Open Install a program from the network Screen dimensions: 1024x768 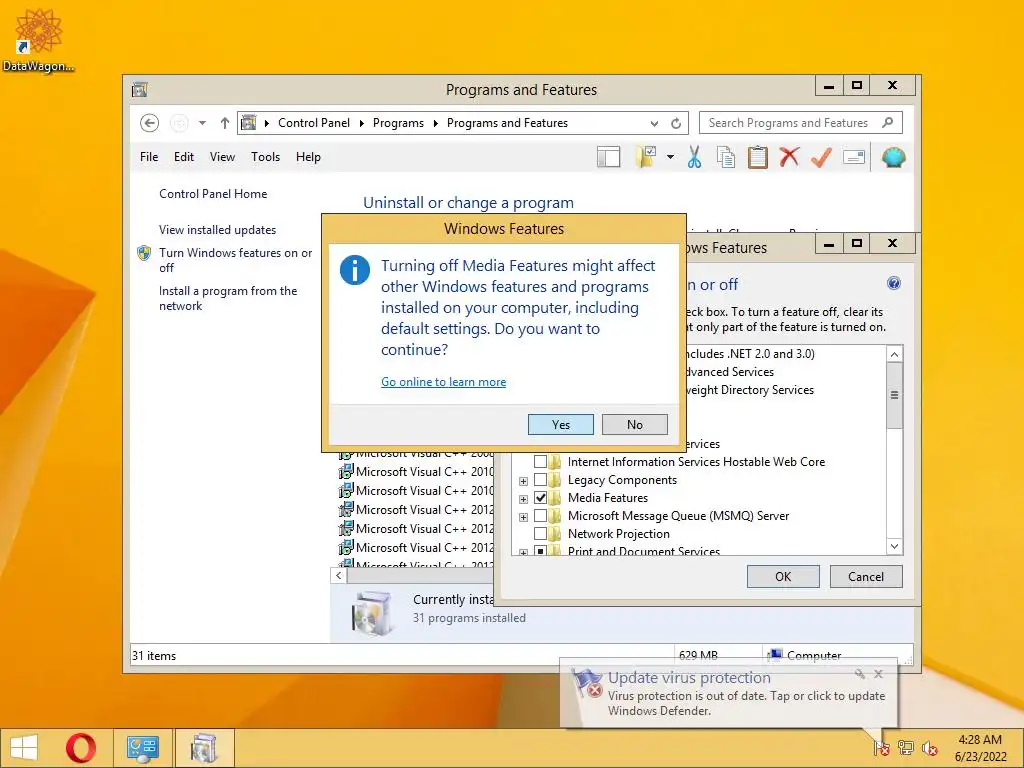point(228,298)
